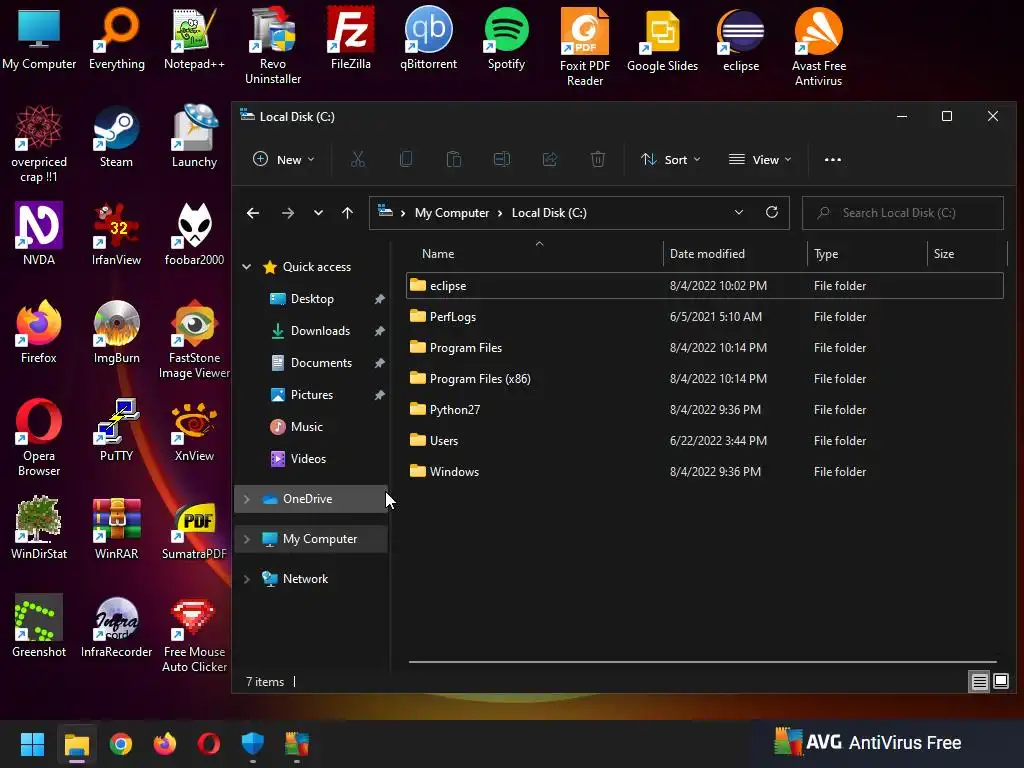The width and height of the screenshot is (1024, 768).
Task: Collapse the Quick access tree node
Action: coord(247,266)
